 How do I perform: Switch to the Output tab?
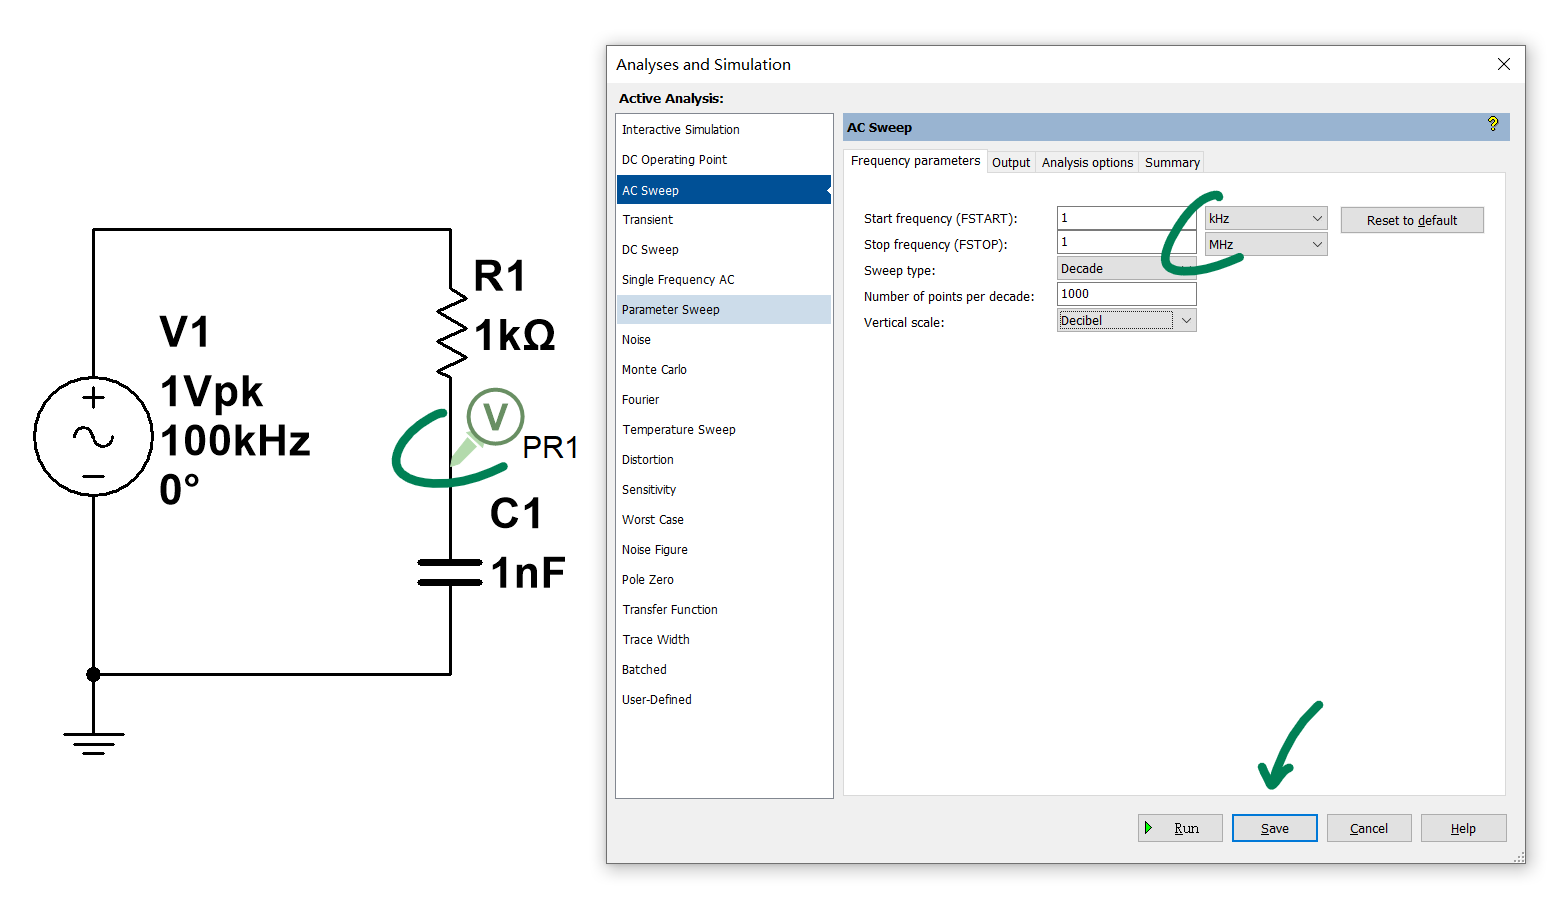pos(1010,163)
